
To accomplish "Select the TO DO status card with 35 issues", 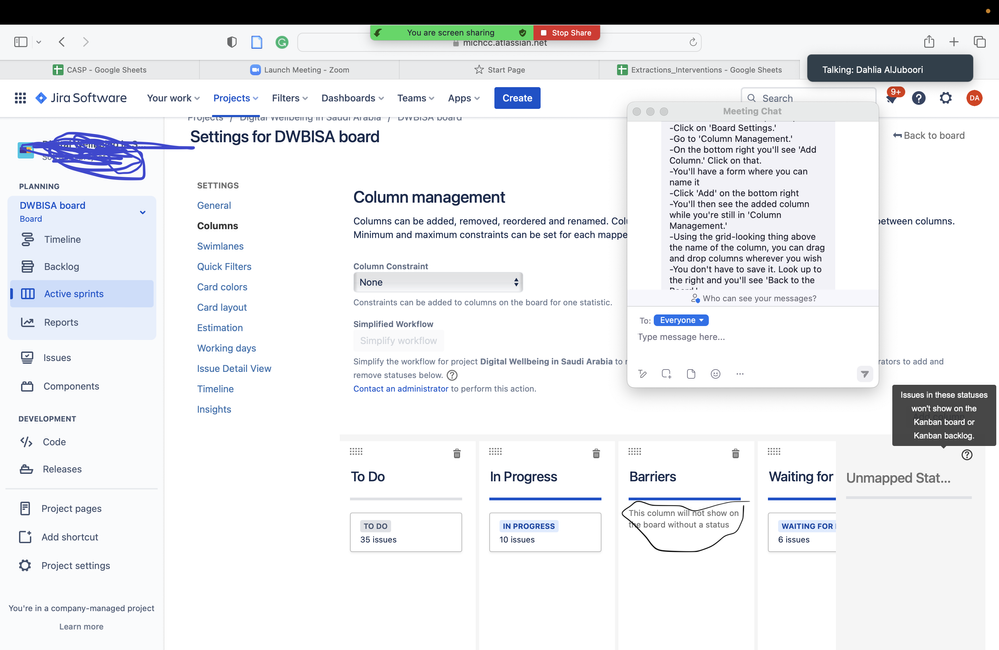I will [x=406, y=532].
